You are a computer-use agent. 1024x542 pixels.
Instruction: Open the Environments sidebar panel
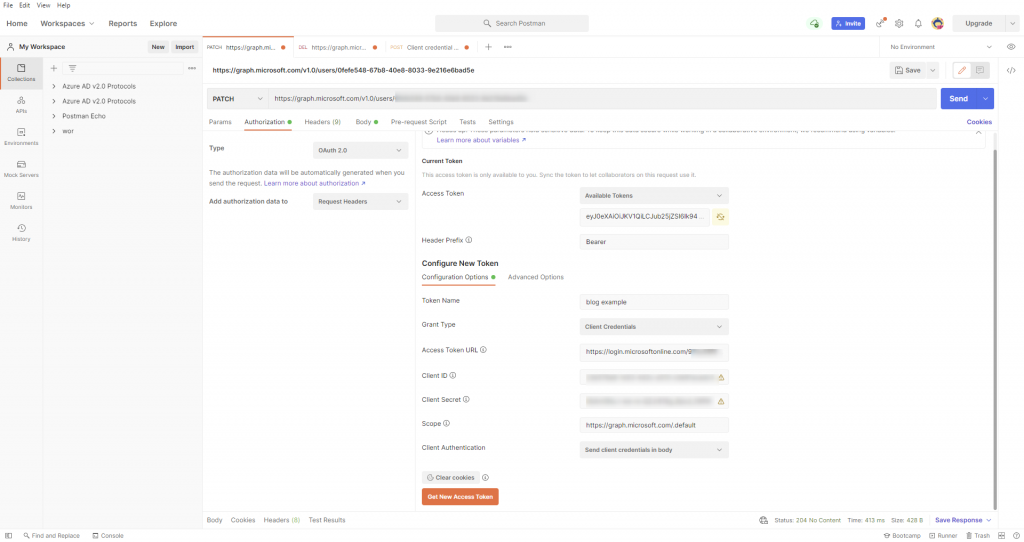point(21,136)
